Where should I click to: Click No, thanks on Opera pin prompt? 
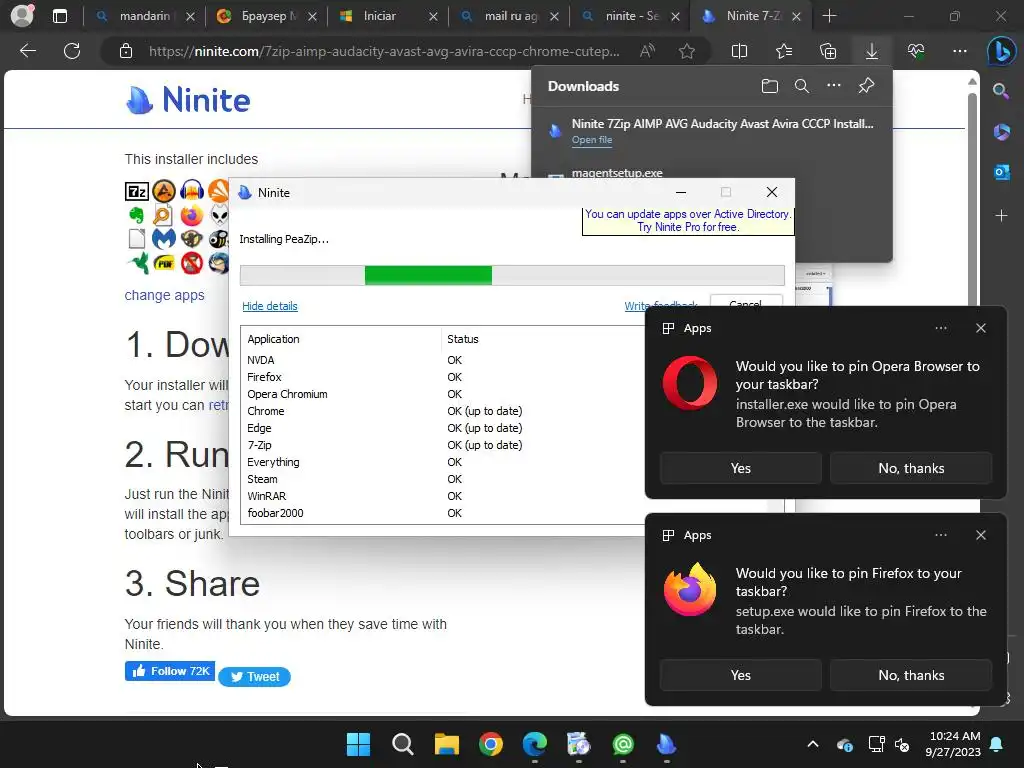[911, 468]
